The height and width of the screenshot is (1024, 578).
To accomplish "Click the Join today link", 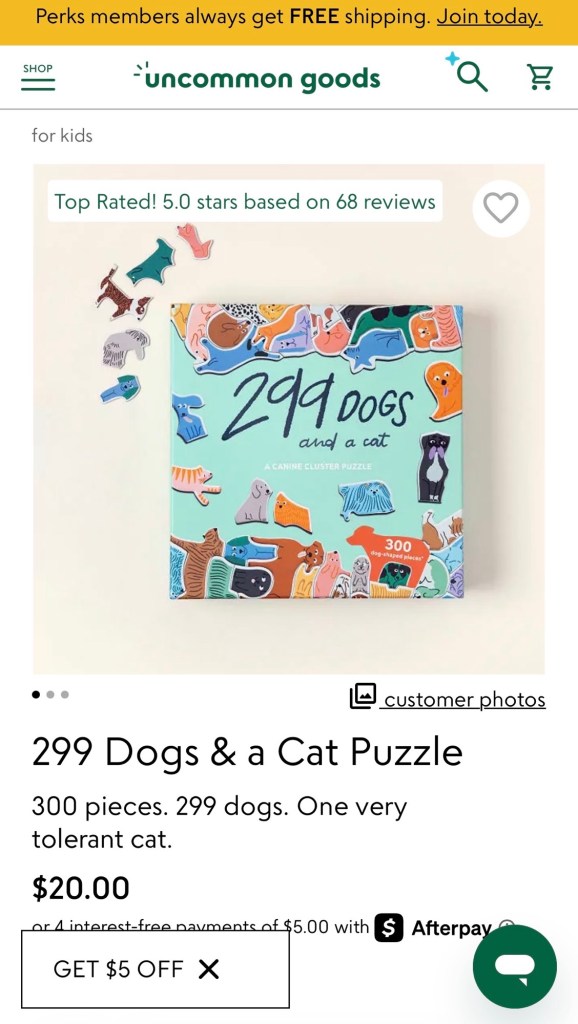I will pos(489,16).
